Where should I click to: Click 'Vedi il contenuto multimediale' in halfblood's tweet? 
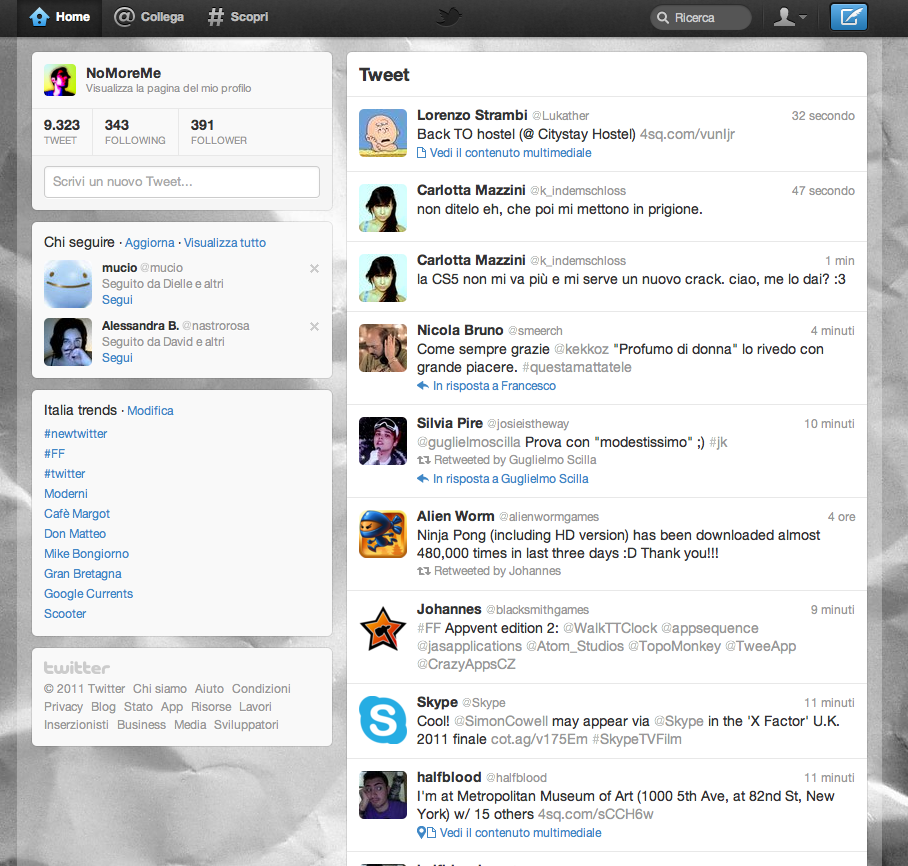click(520, 833)
